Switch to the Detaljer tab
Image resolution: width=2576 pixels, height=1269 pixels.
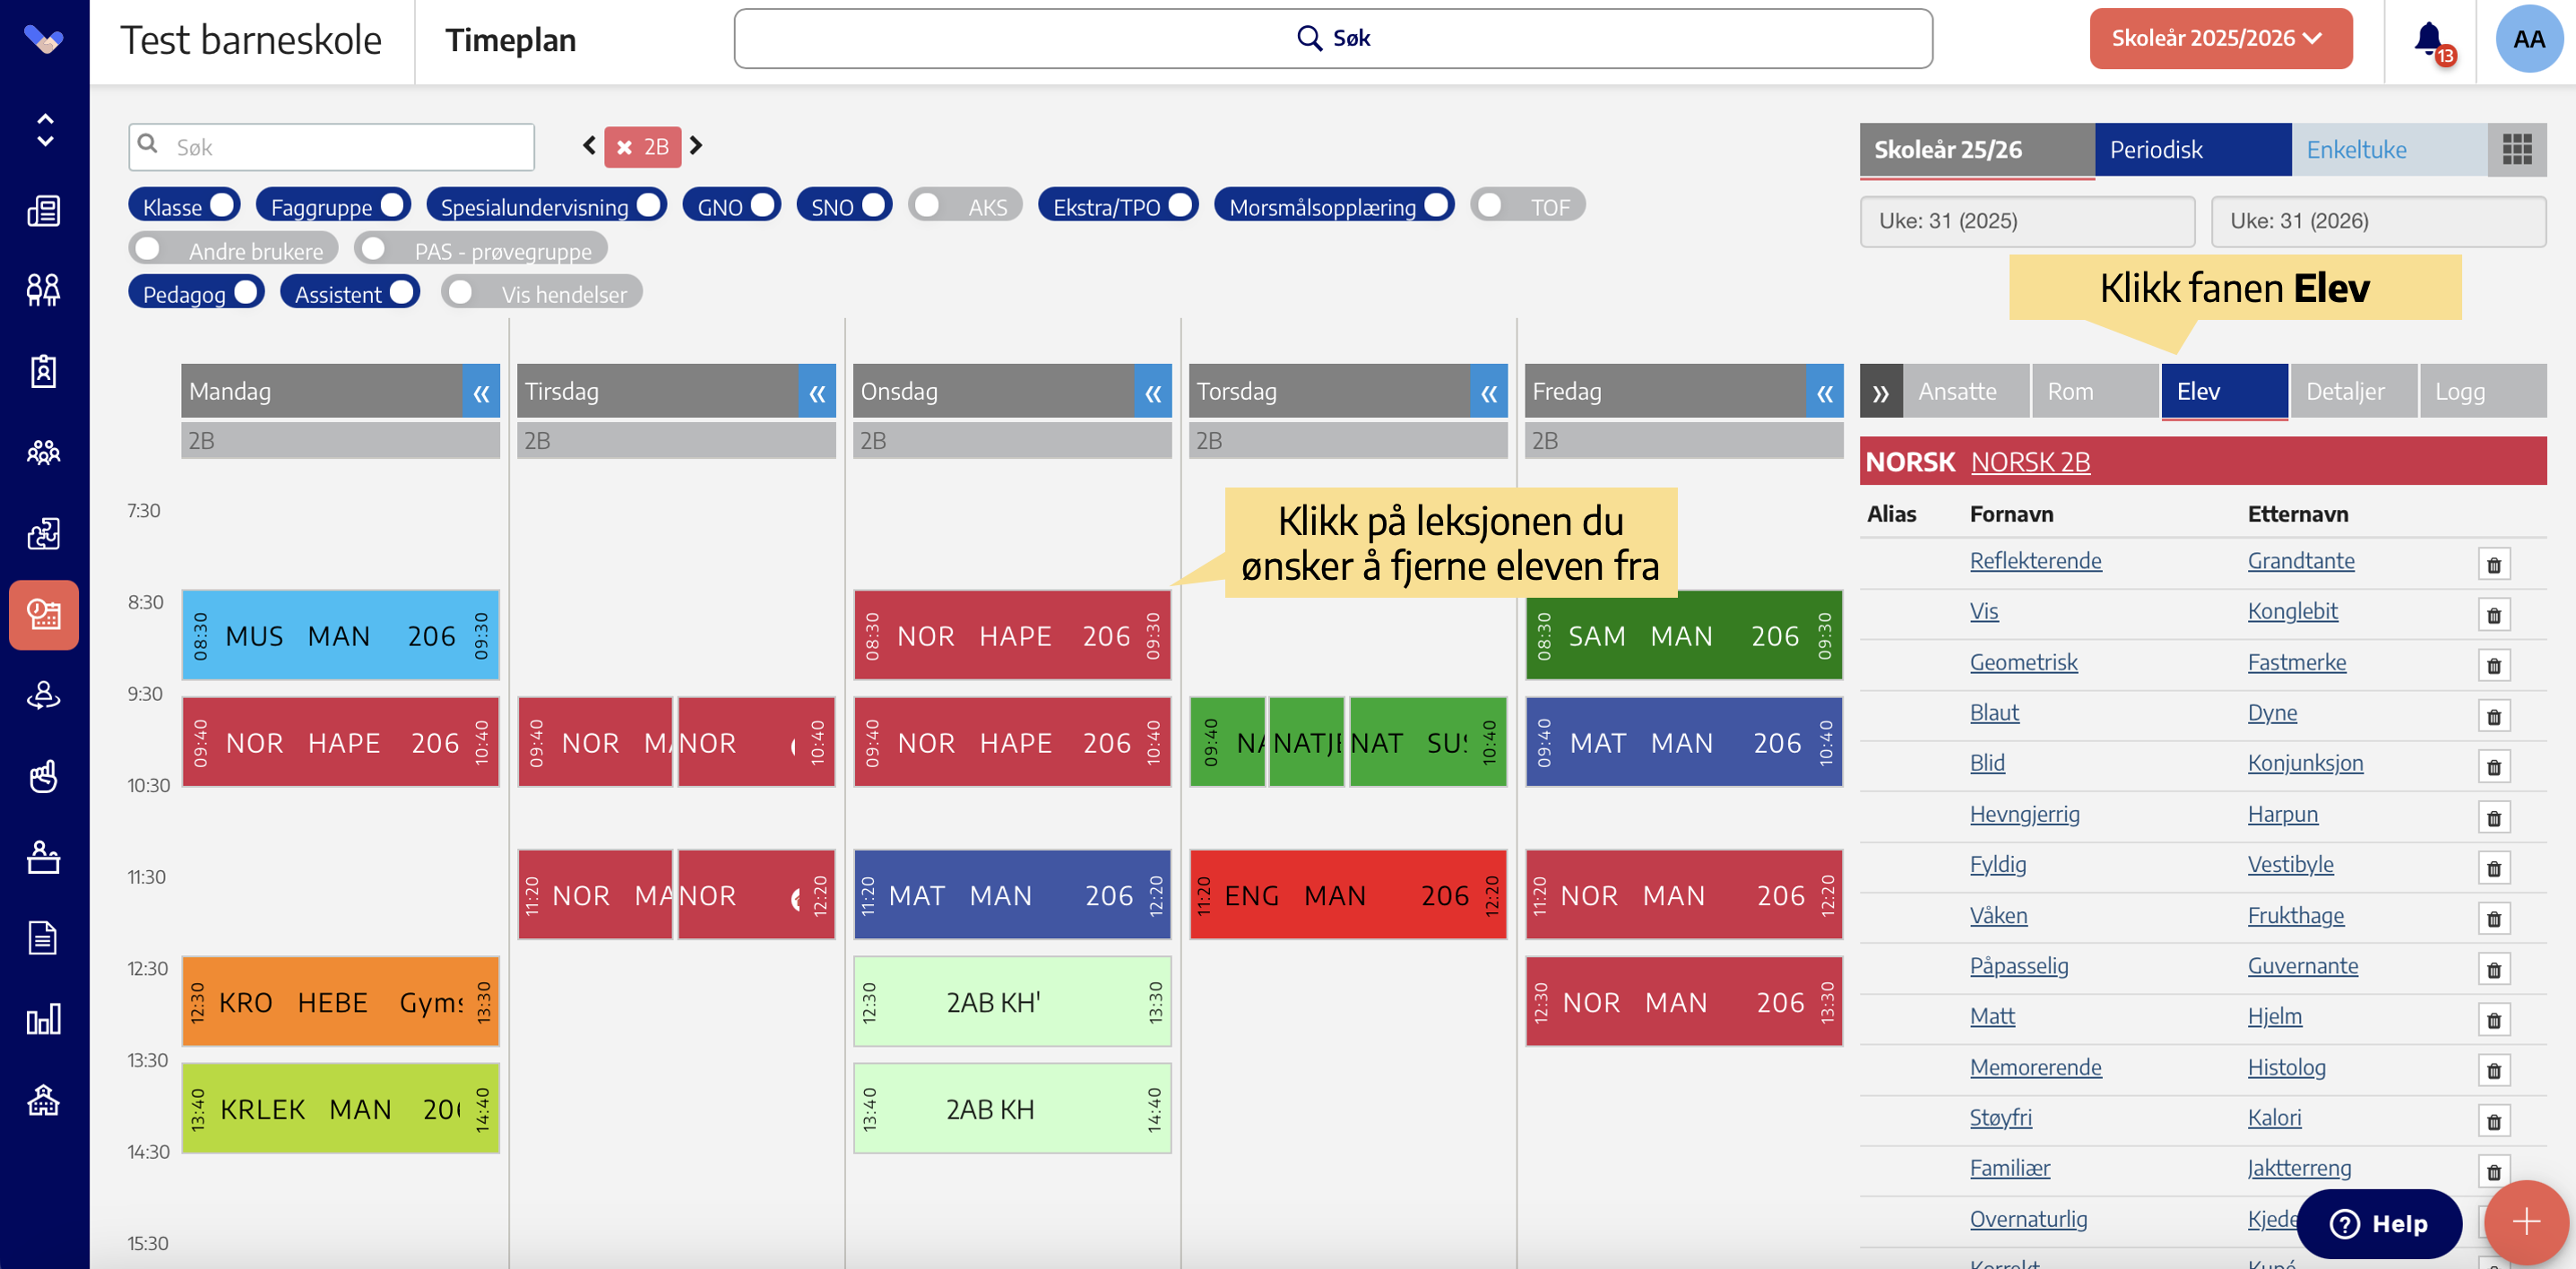pos(2353,391)
